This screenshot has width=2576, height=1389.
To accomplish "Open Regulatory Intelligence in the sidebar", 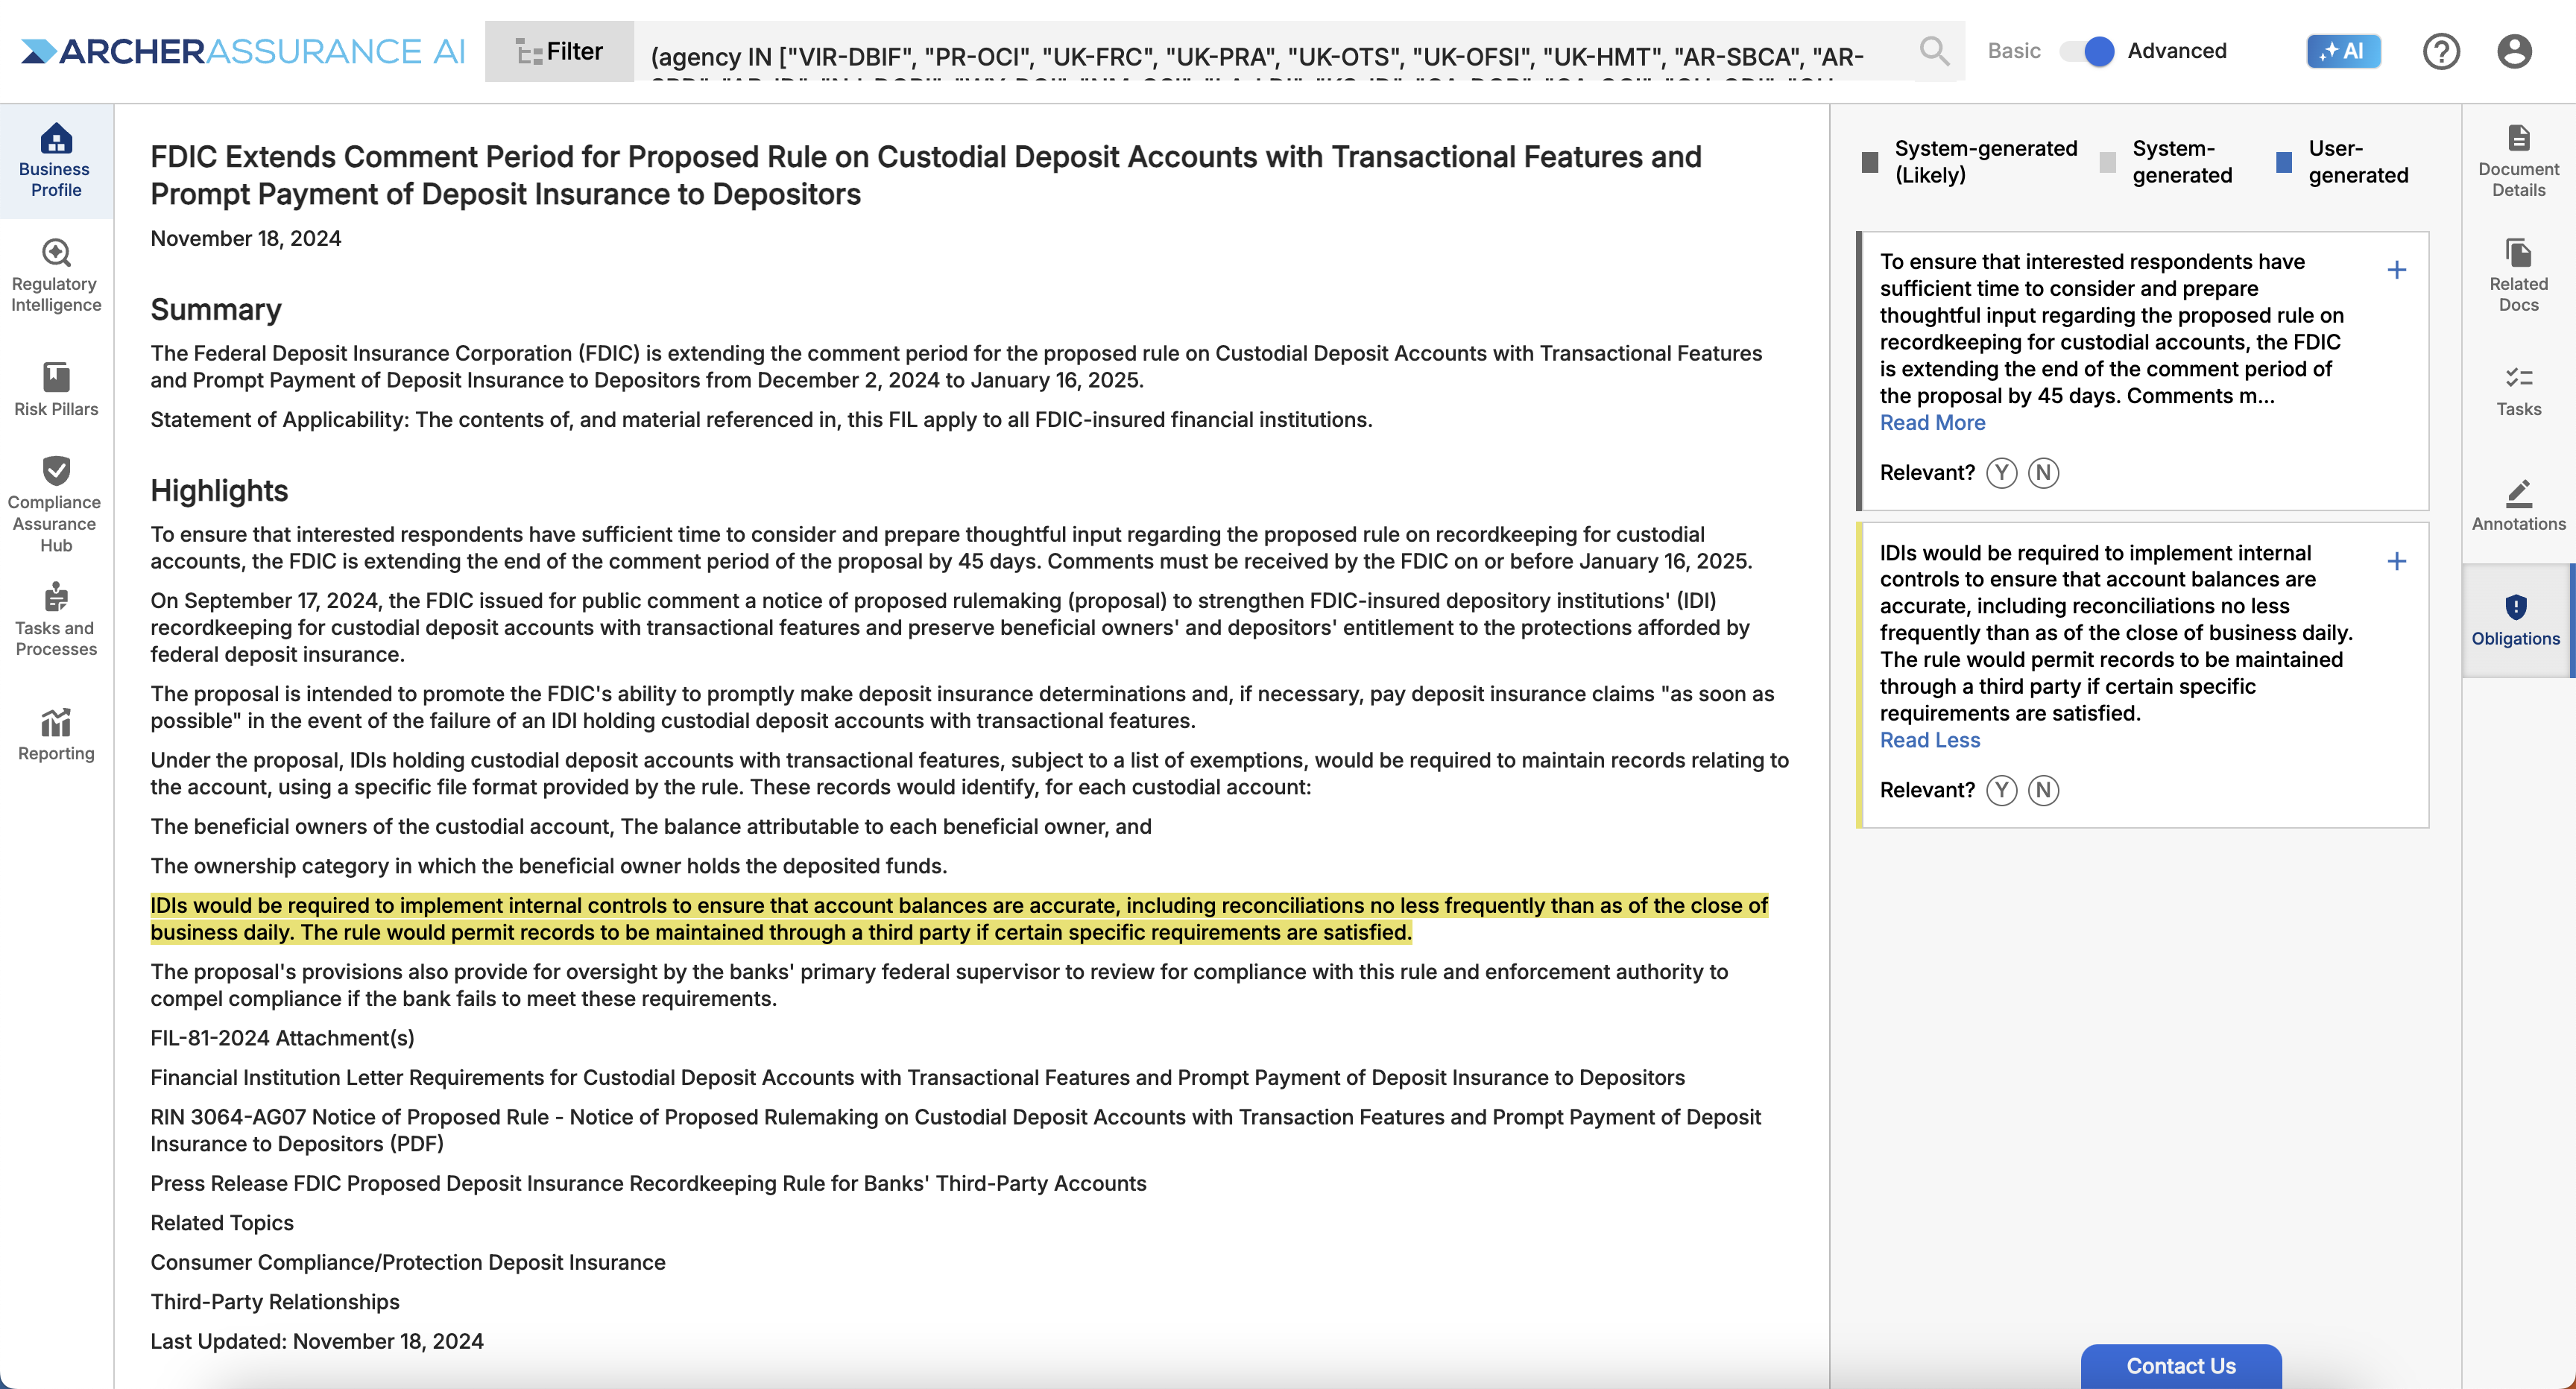I will tap(56, 275).
